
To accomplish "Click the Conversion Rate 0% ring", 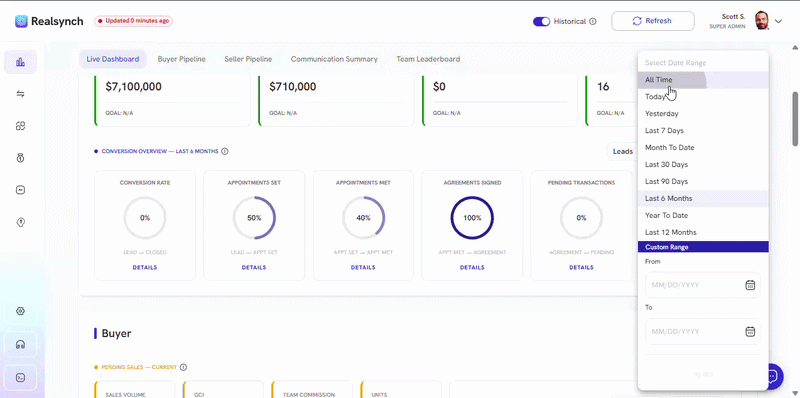I will point(145,218).
